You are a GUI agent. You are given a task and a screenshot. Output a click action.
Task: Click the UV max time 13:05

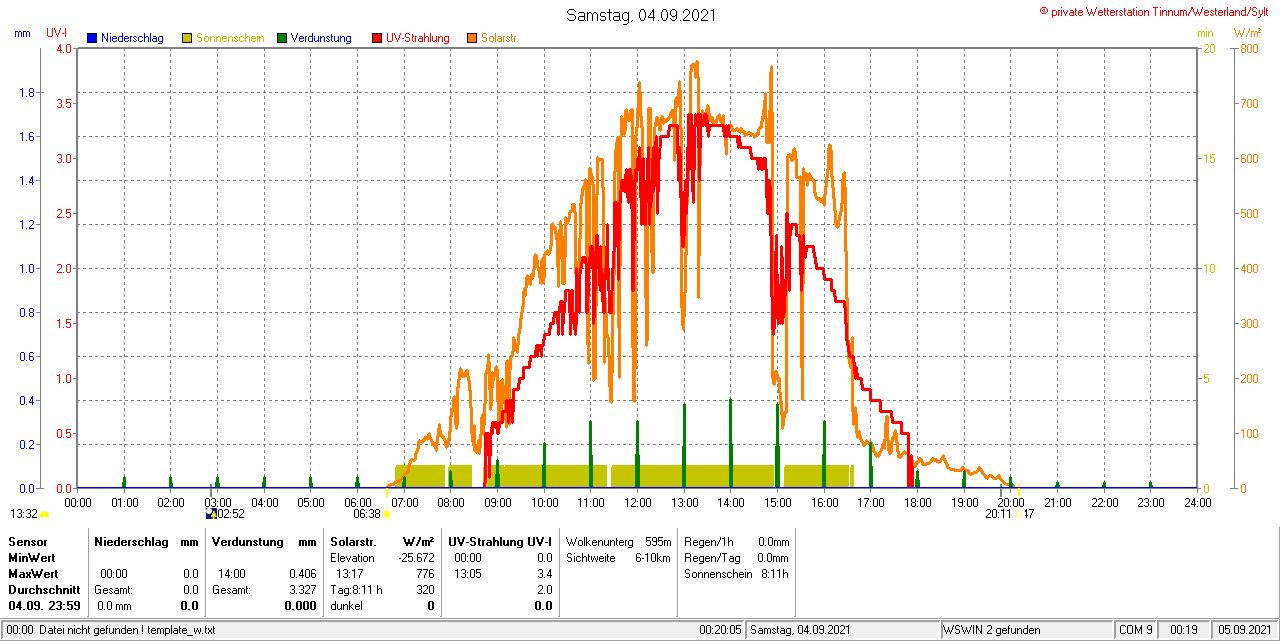click(468, 574)
